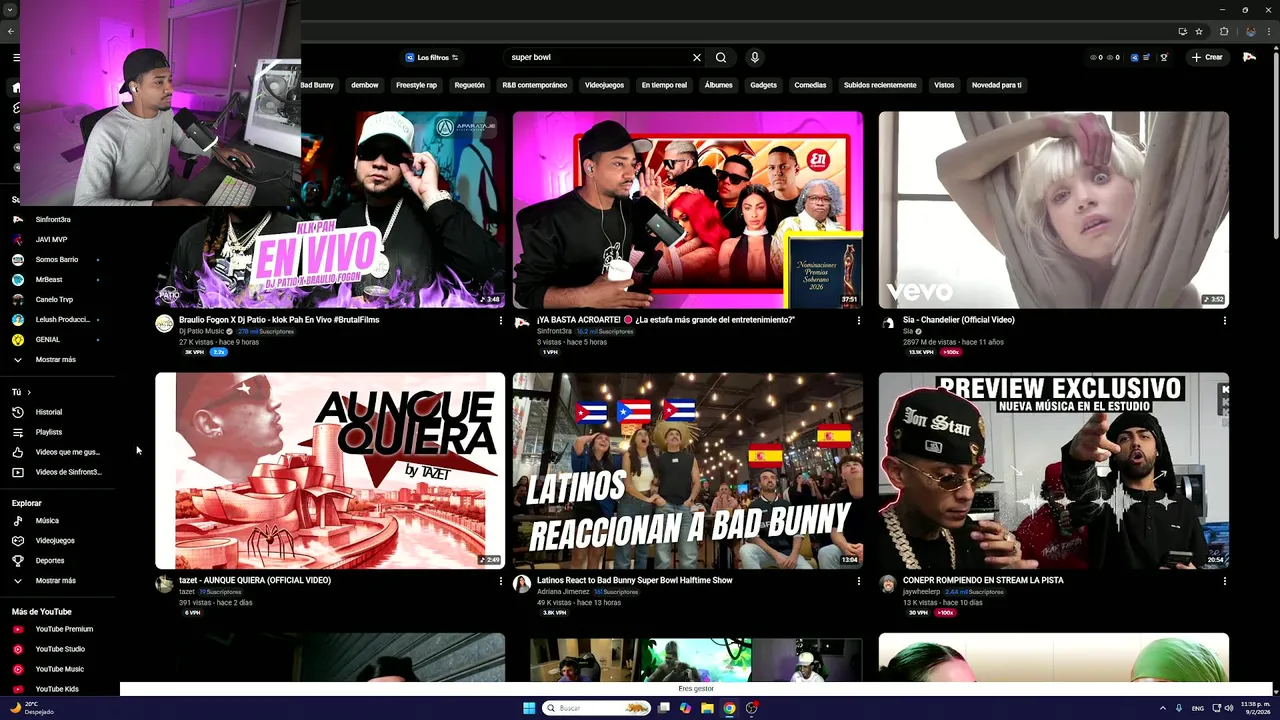Screen dimensions: 1280x720
Task: Select Novedad para ti chip
Action: [x=997, y=85]
